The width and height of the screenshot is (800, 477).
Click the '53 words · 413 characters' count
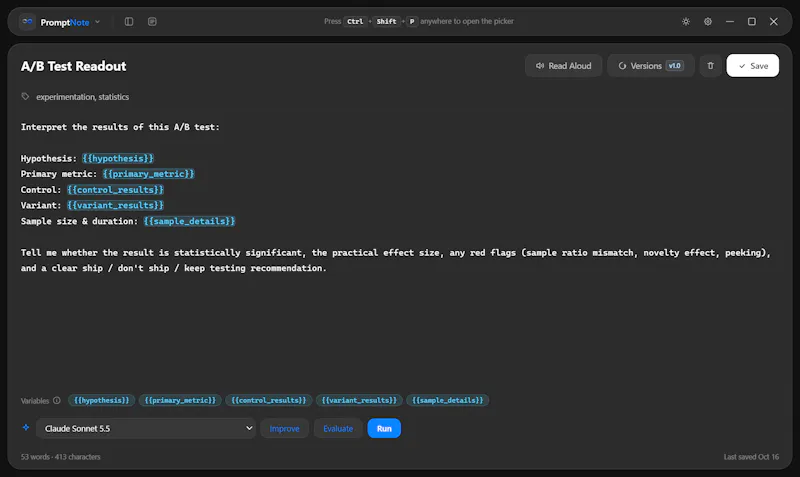point(61,457)
